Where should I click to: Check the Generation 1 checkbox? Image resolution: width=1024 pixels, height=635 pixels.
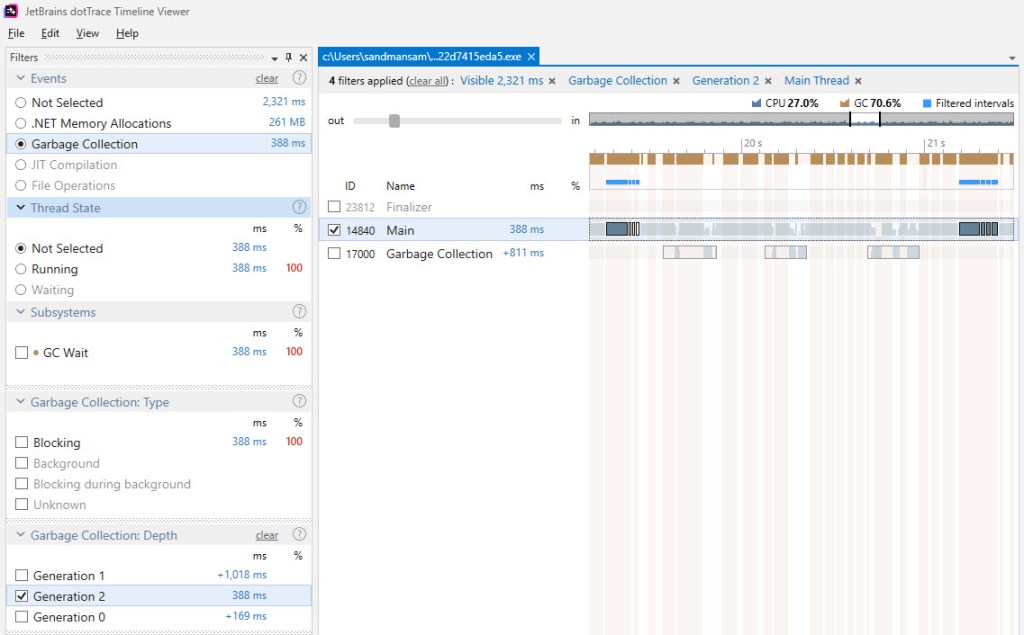click(22, 576)
